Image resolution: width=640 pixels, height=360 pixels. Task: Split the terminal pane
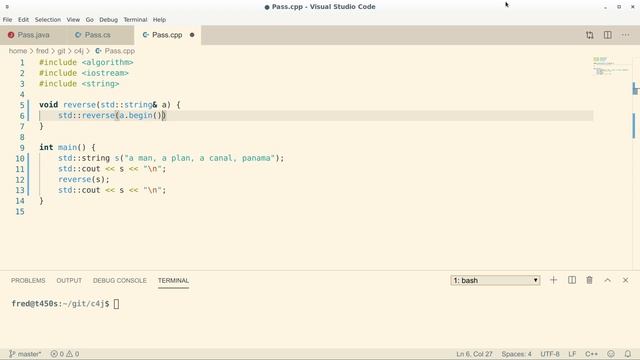point(572,280)
